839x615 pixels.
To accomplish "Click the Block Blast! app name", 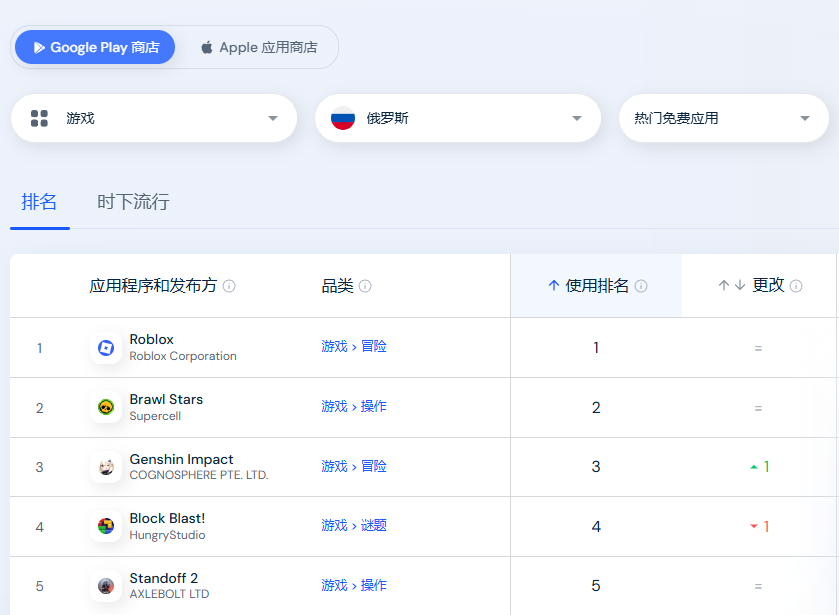I will tap(167, 518).
